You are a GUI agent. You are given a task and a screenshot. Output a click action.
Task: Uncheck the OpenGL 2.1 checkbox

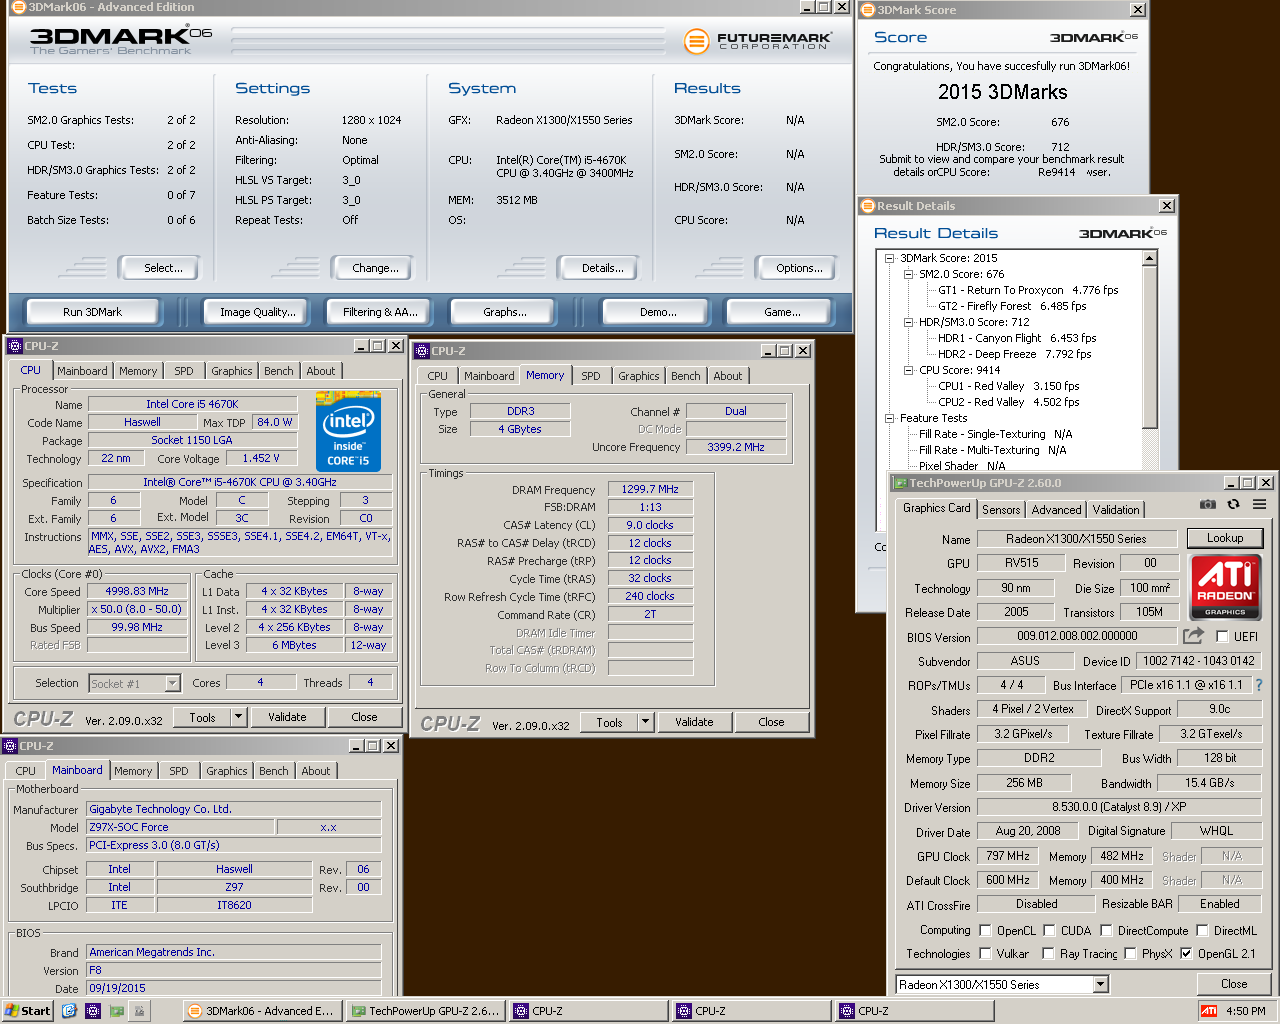click(1186, 953)
